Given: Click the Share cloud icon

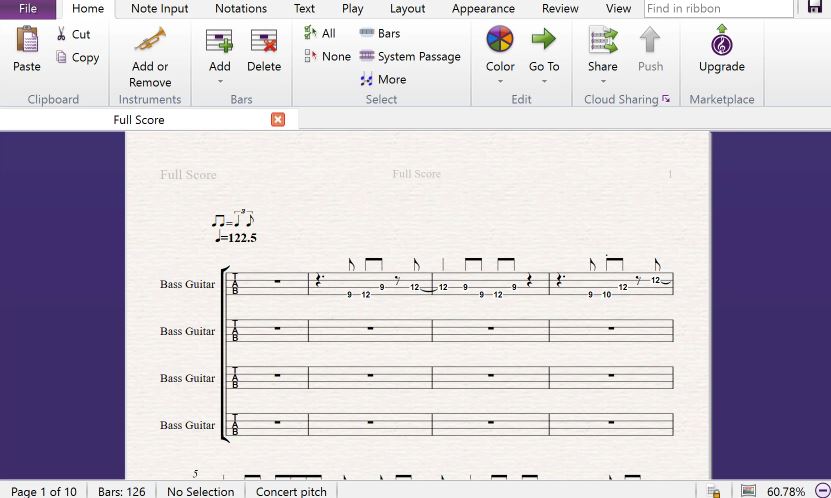Looking at the screenshot, I should coord(603,40).
